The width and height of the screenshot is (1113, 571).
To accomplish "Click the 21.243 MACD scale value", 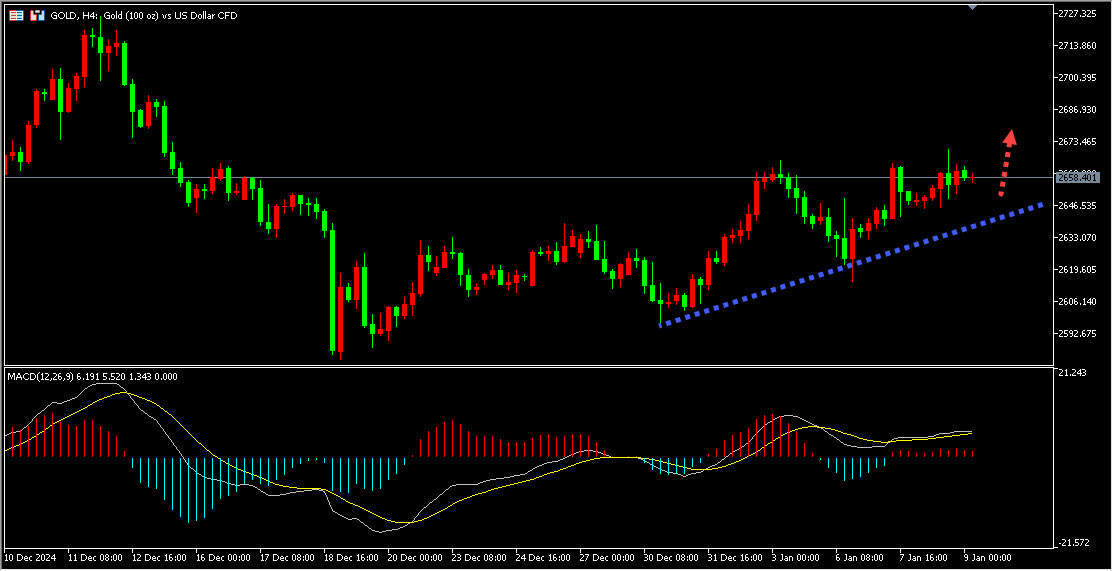I will [x=1073, y=374].
